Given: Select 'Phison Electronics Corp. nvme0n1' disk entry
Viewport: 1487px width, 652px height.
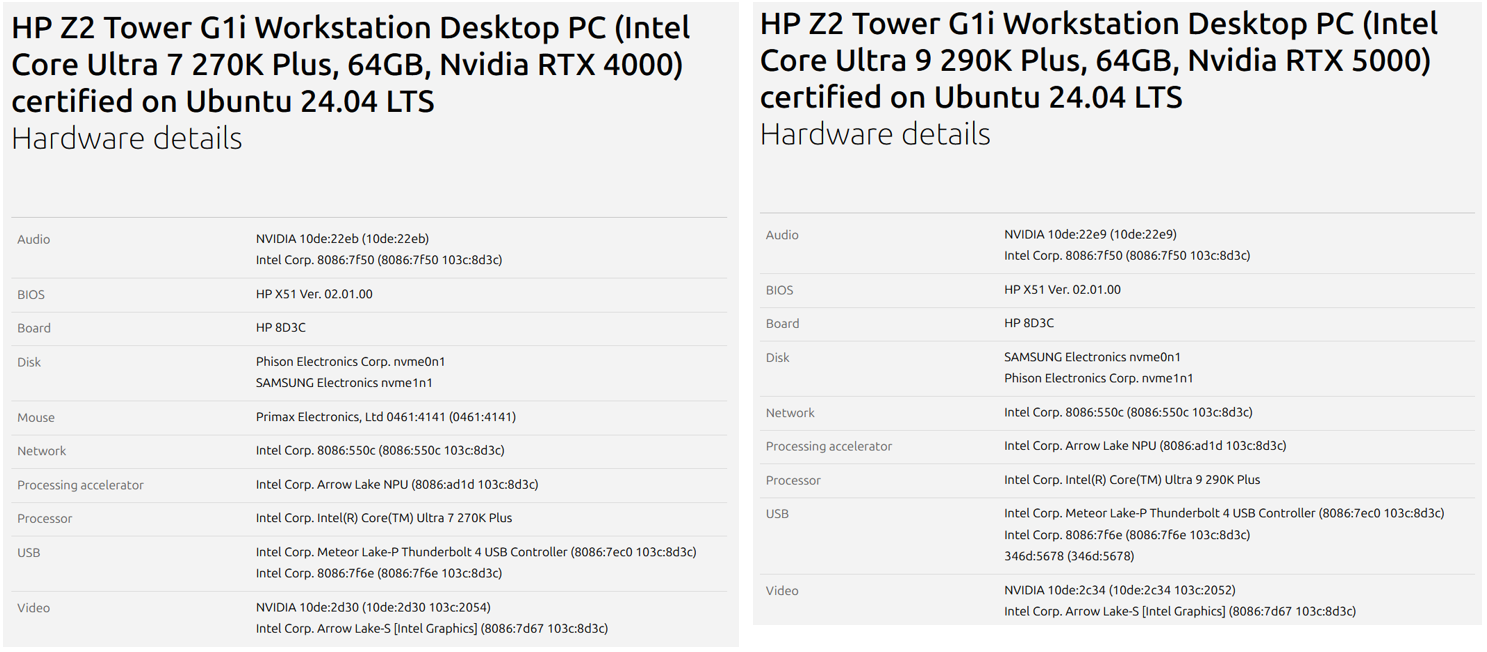Looking at the screenshot, I should pos(351,362).
